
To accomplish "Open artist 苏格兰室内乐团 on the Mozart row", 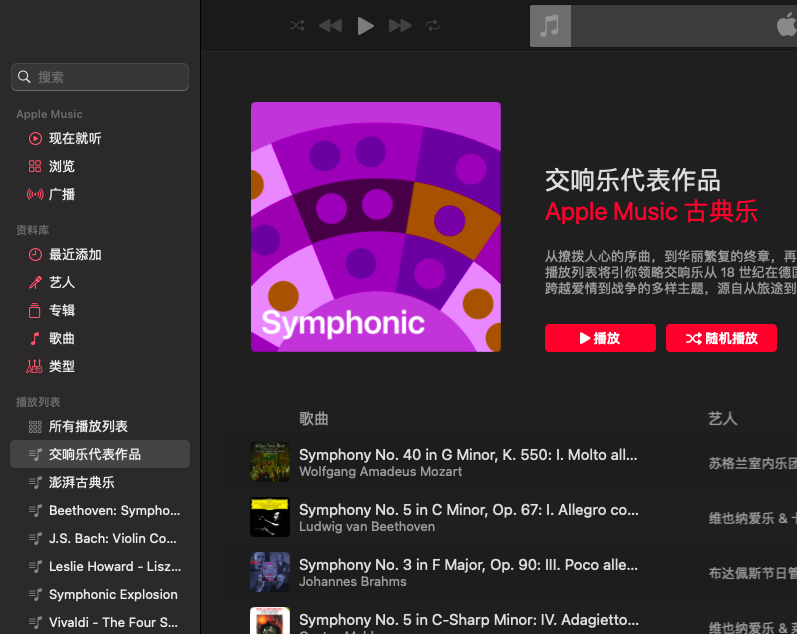I will (x=752, y=463).
